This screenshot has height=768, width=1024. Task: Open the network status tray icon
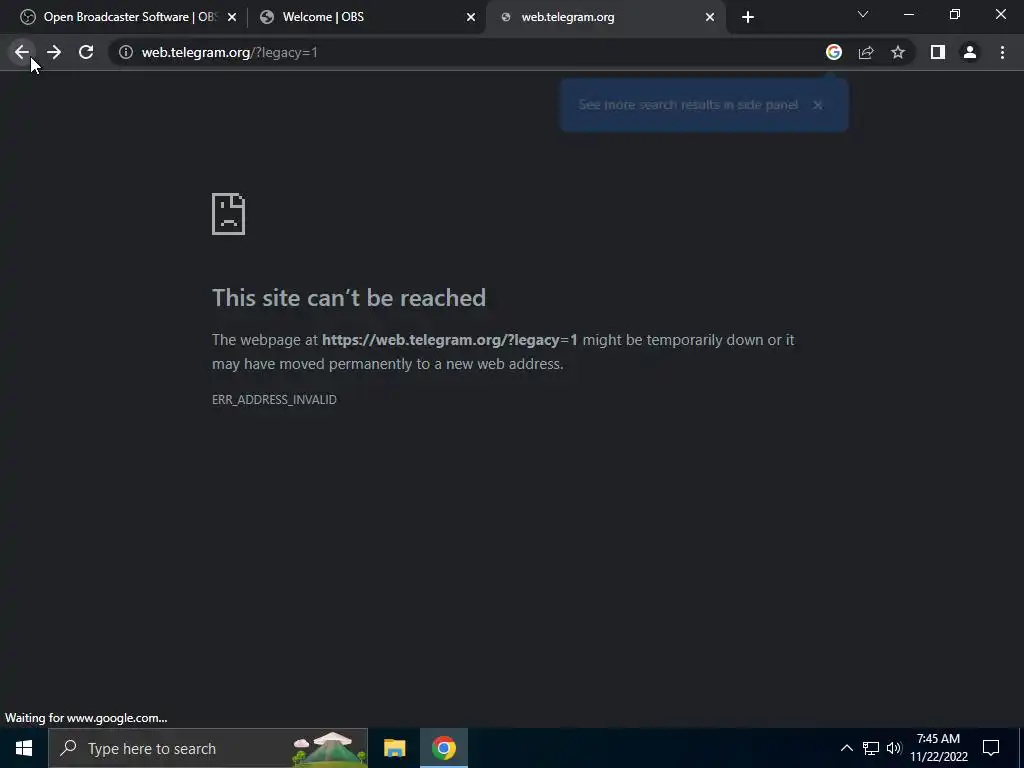pyautogui.click(x=871, y=748)
